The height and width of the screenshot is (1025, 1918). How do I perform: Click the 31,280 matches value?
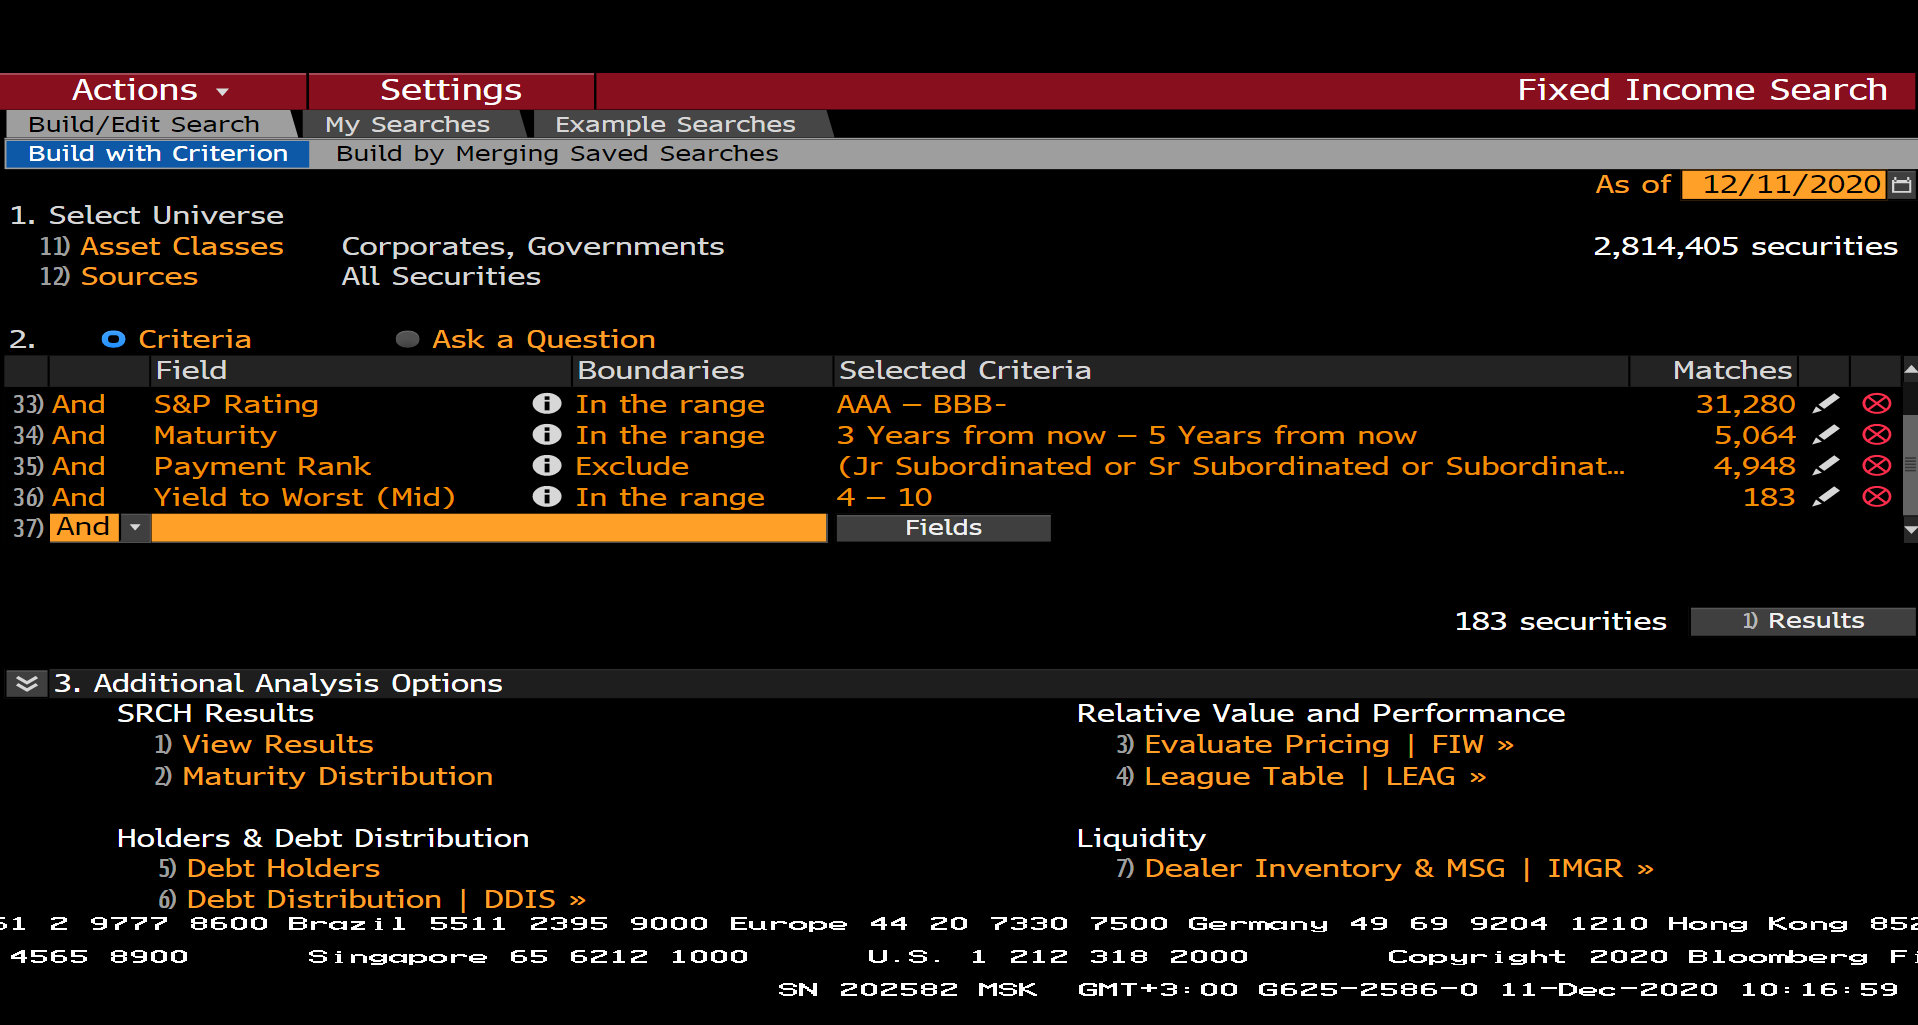tap(1745, 404)
